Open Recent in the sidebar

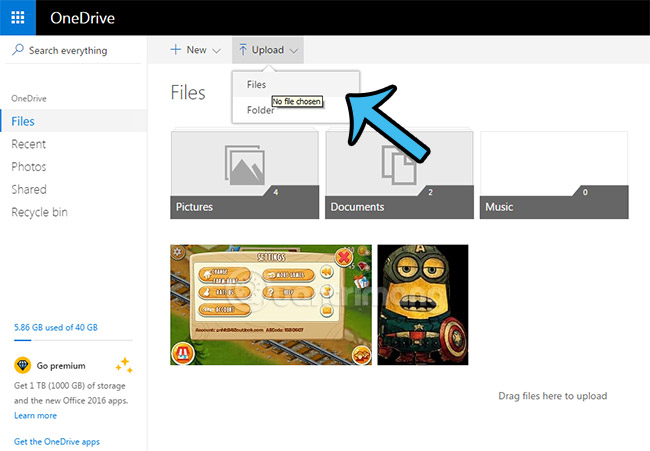(28, 144)
